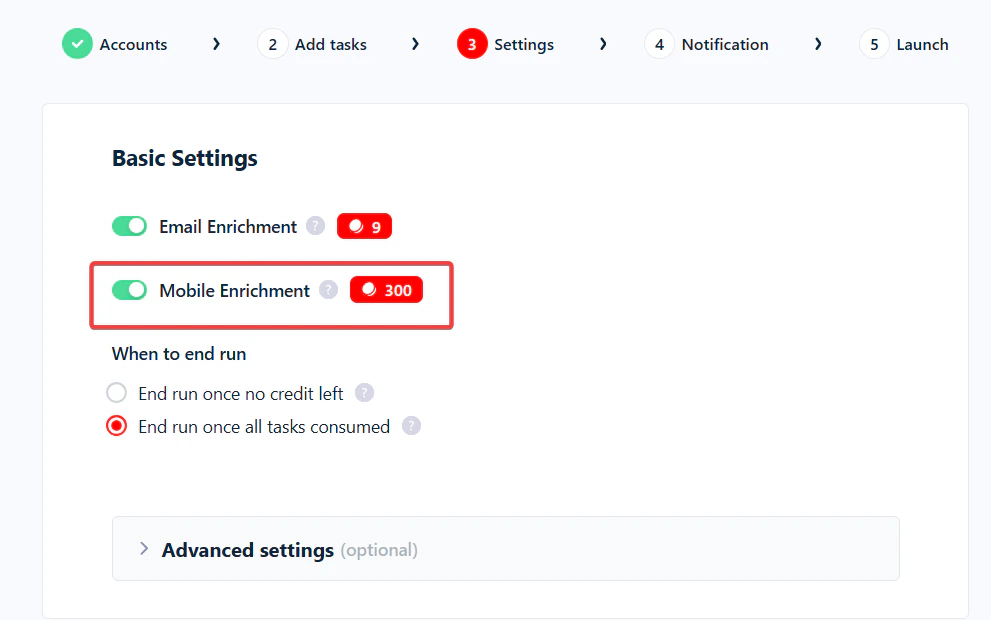Click the chevron after Notification step
Image resolution: width=991 pixels, height=620 pixels.
point(818,44)
